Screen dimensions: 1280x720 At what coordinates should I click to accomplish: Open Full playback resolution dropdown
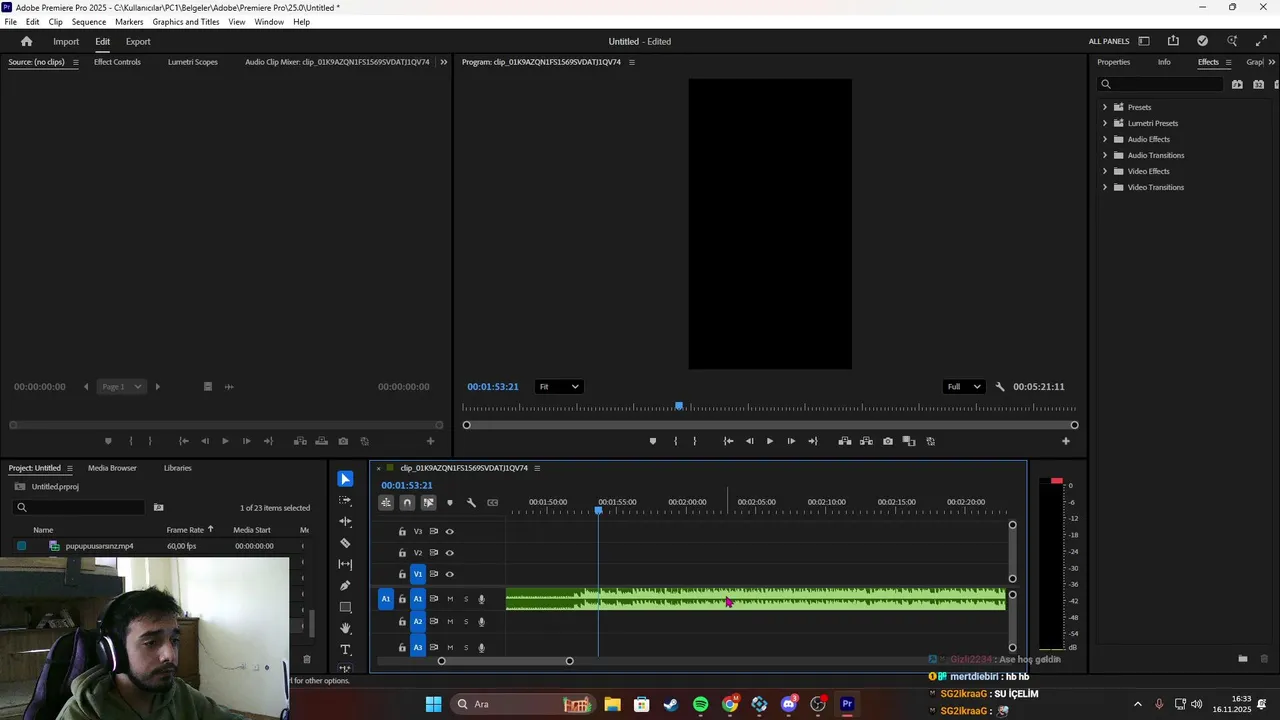pos(964,387)
